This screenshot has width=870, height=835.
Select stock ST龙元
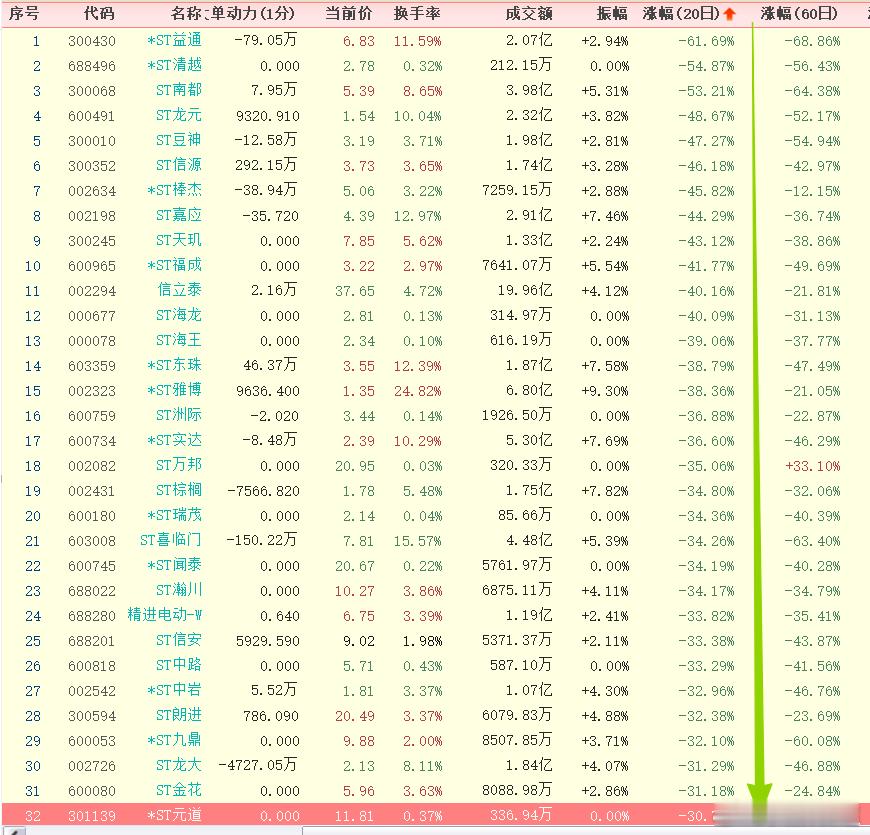(x=179, y=115)
